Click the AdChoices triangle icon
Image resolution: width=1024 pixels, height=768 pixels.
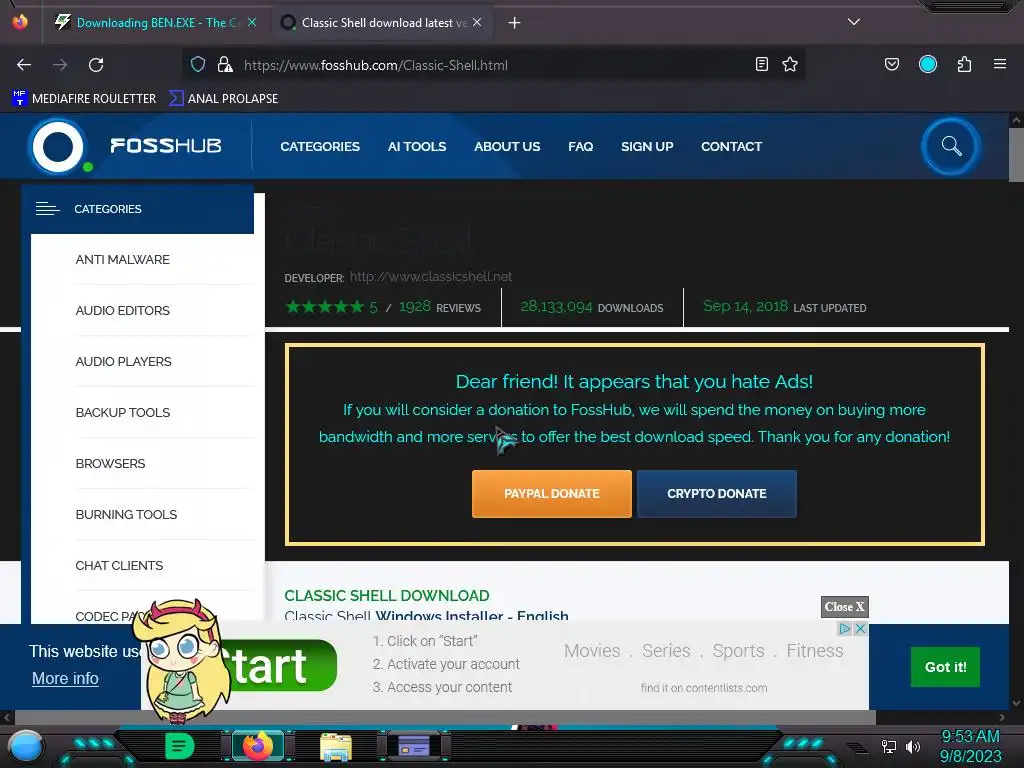(844, 629)
